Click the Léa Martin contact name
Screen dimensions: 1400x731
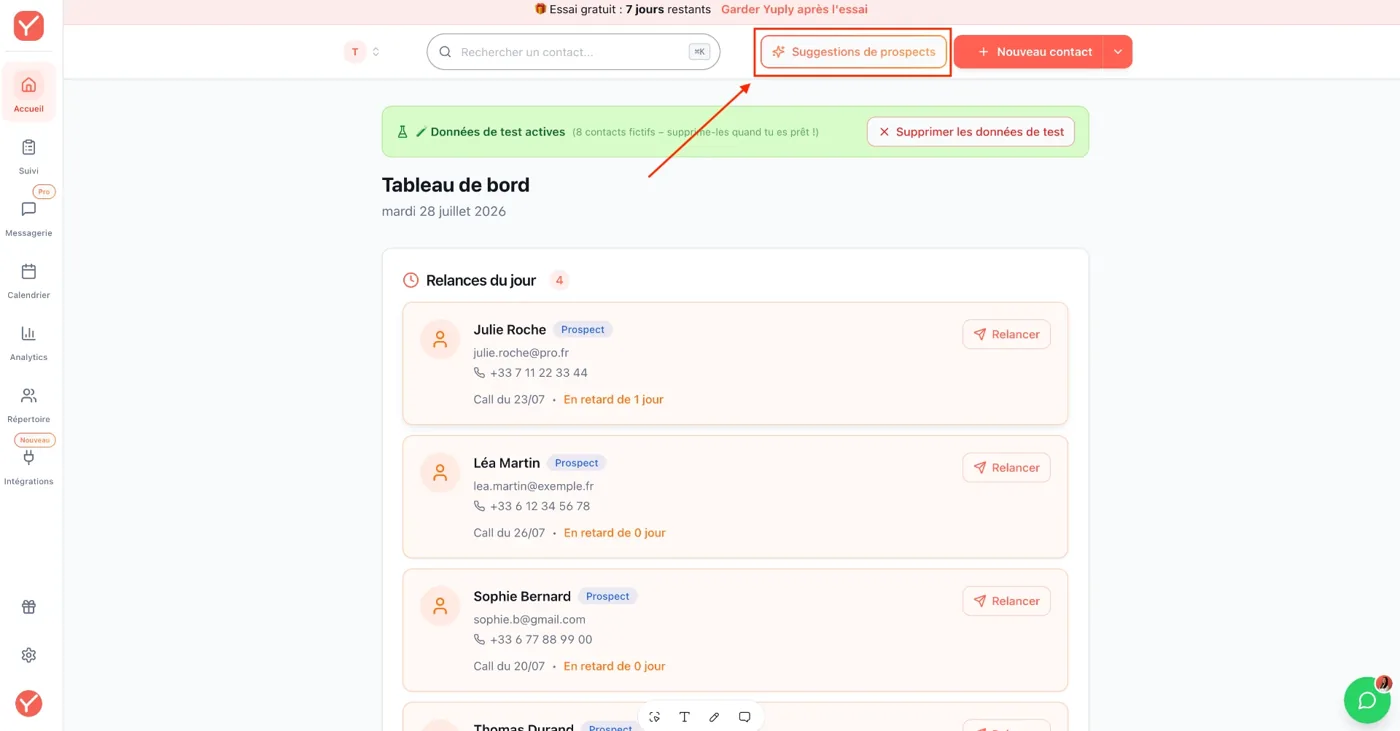click(x=507, y=463)
